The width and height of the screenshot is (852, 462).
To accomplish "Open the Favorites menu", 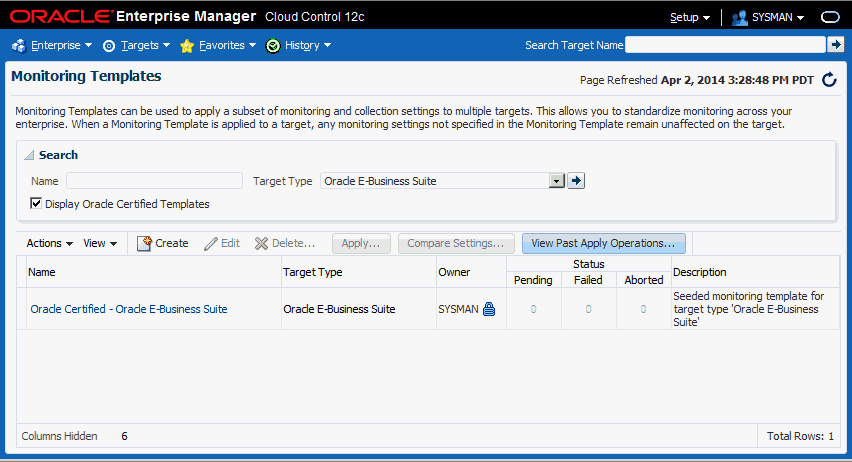I will 227,46.
